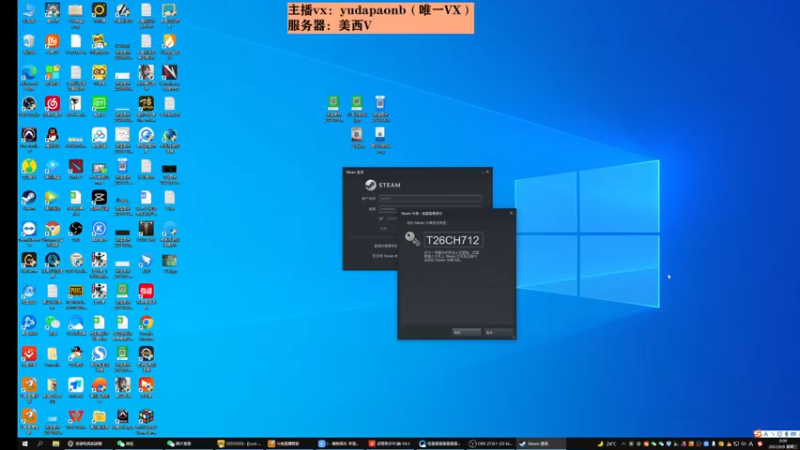Switch to the OBS taskbar item
Viewport: 800px width, 450px height.
coord(491,444)
